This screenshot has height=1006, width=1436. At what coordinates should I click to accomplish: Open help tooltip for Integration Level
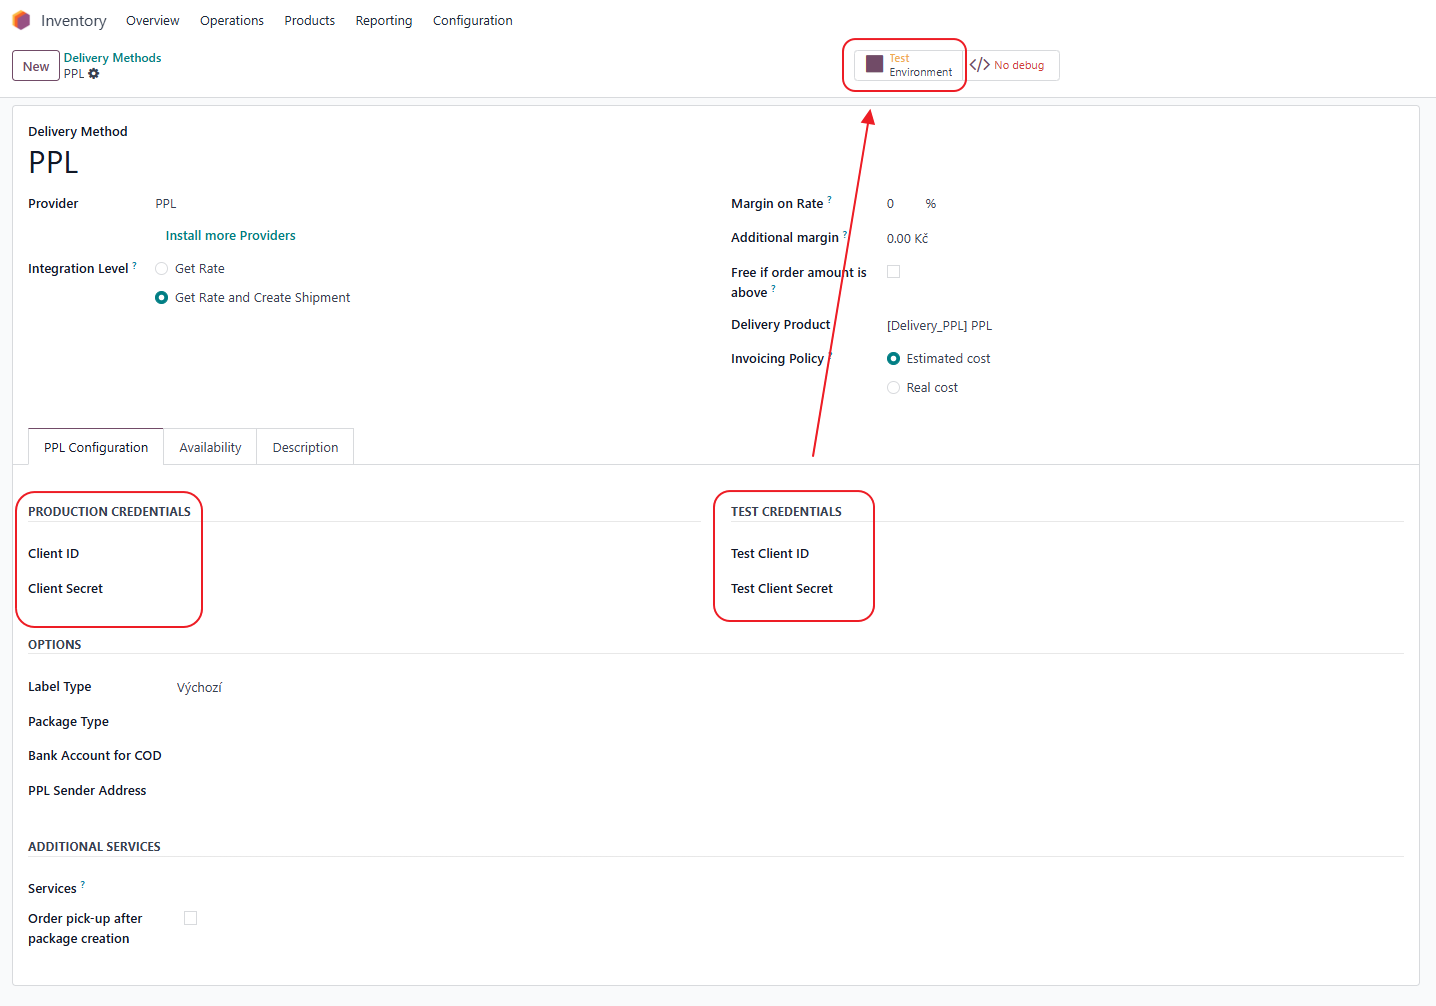click(134, 265)
